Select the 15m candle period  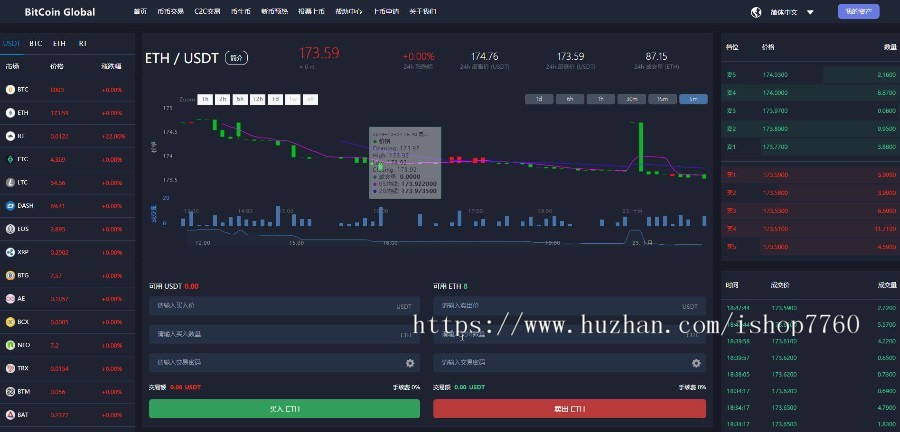[x=662, y=99]
